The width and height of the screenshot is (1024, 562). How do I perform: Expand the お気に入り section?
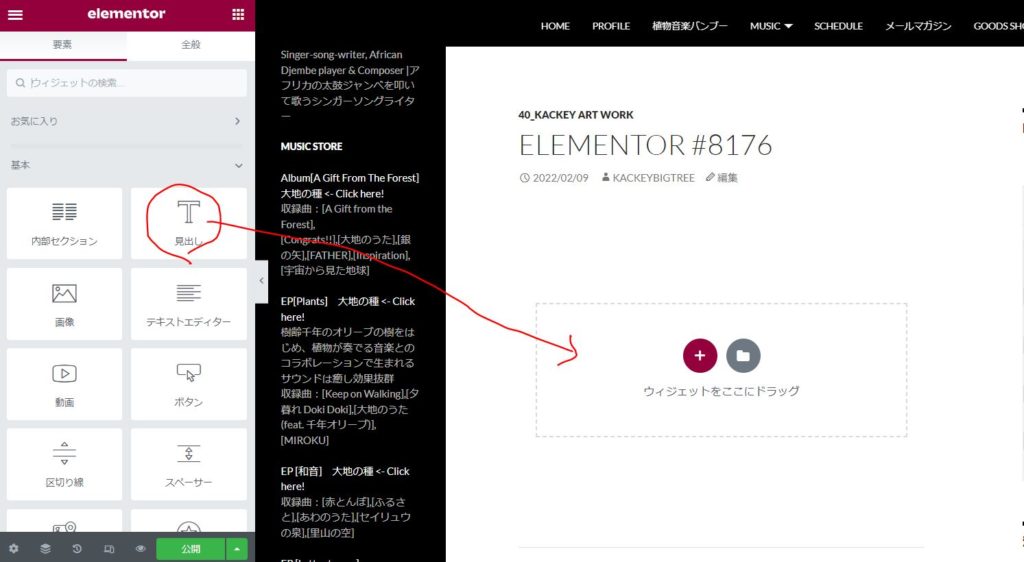point(127,121)
